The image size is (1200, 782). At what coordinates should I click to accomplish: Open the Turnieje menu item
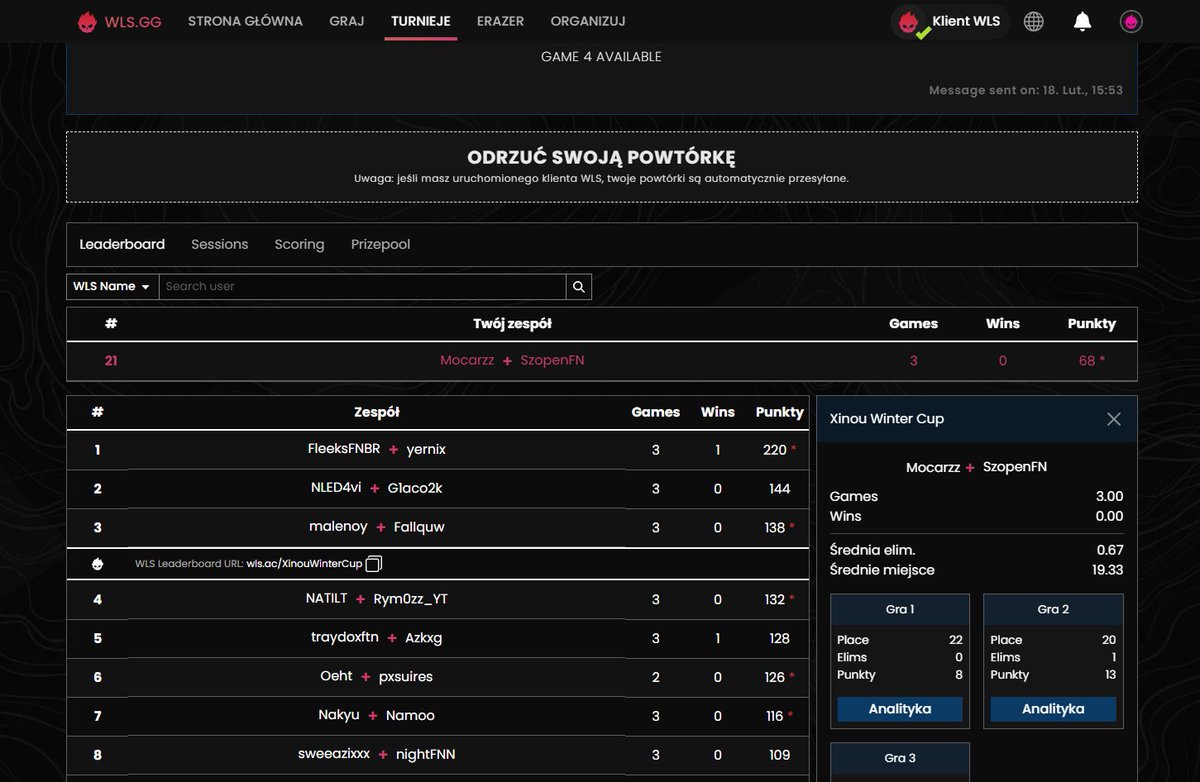pyautogui.click(x=420, y=21)
